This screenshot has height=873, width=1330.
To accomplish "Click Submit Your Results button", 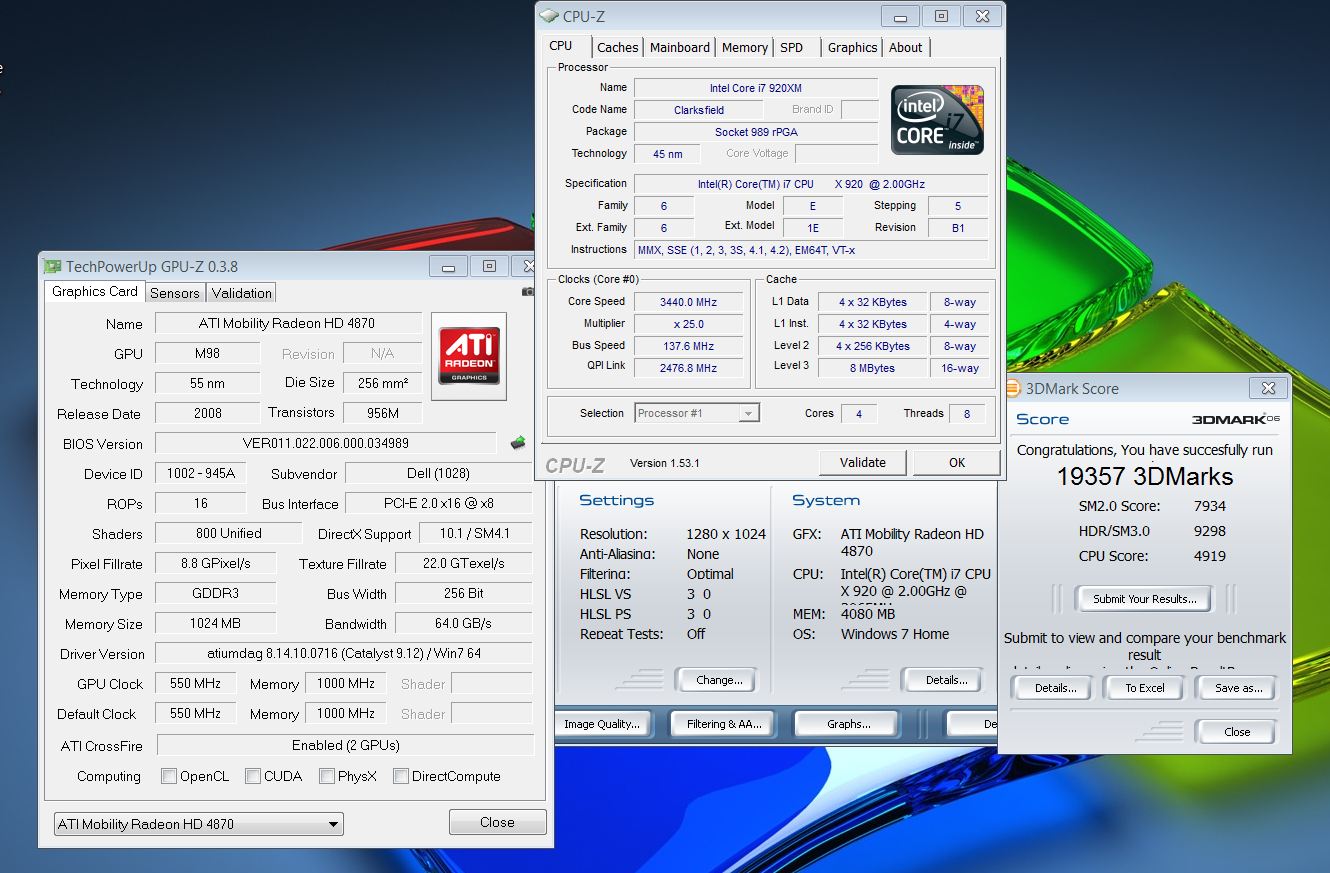I will (x=1144, y=599).
